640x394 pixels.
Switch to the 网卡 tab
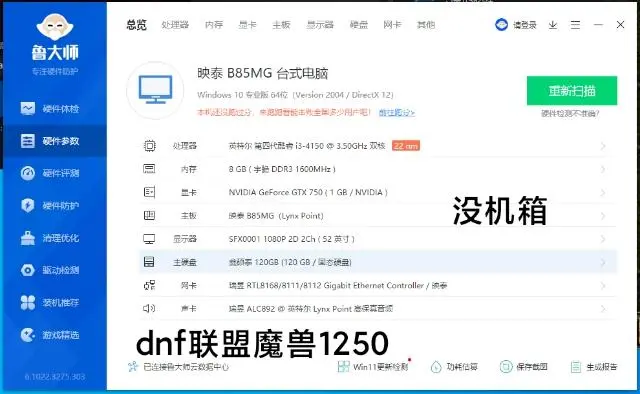pos(392,25)
